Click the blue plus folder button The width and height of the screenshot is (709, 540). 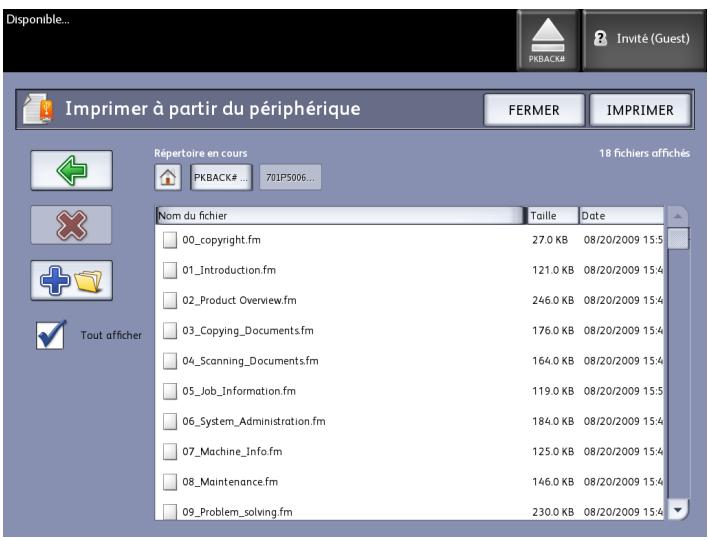pyautogui.click(x=71, y=280)
